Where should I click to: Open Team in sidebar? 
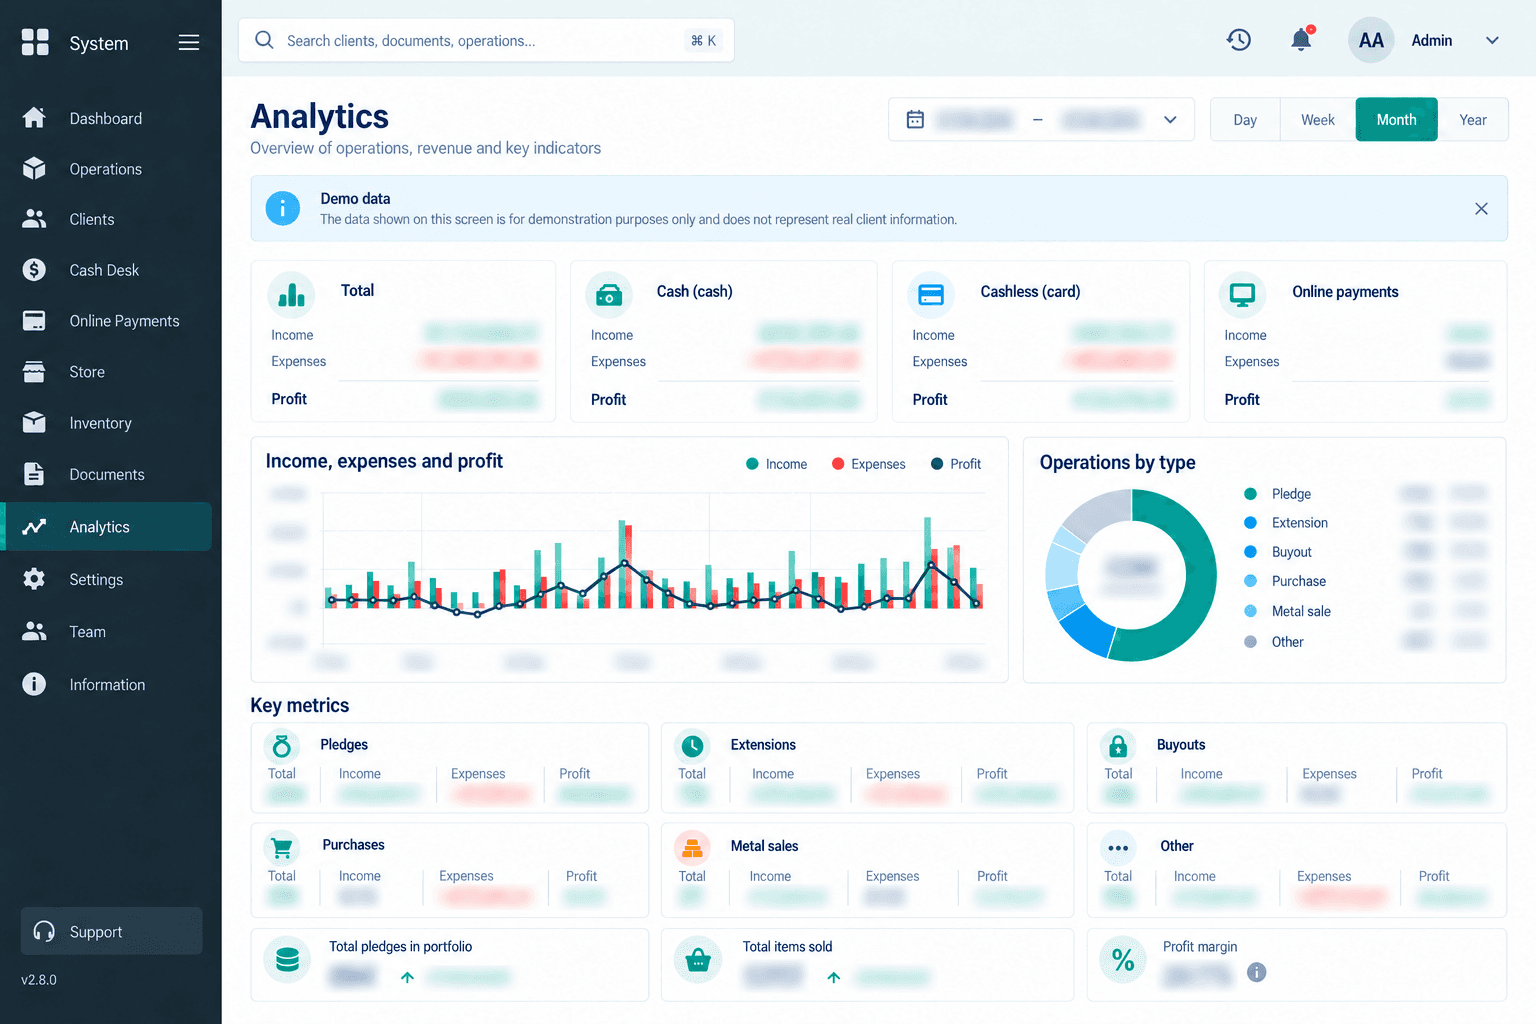tap(107, 631)
